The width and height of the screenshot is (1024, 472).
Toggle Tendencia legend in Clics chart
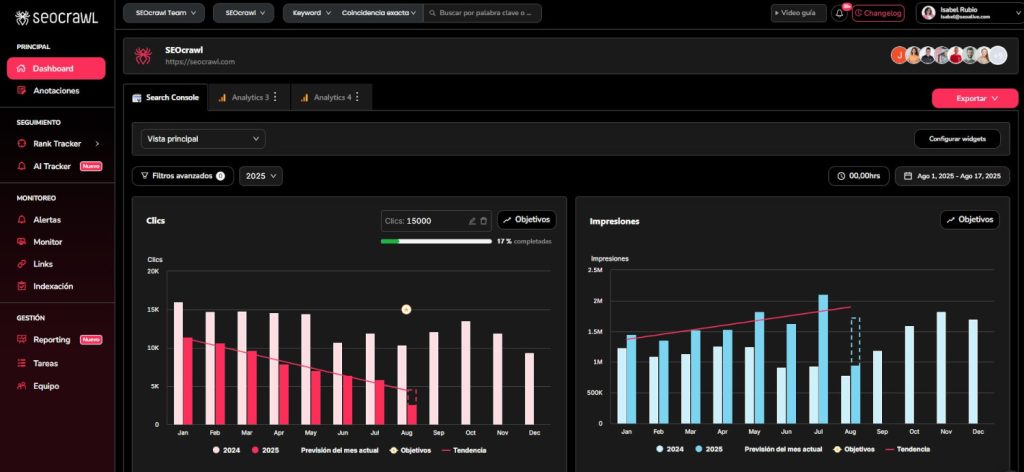pos(464,450)
